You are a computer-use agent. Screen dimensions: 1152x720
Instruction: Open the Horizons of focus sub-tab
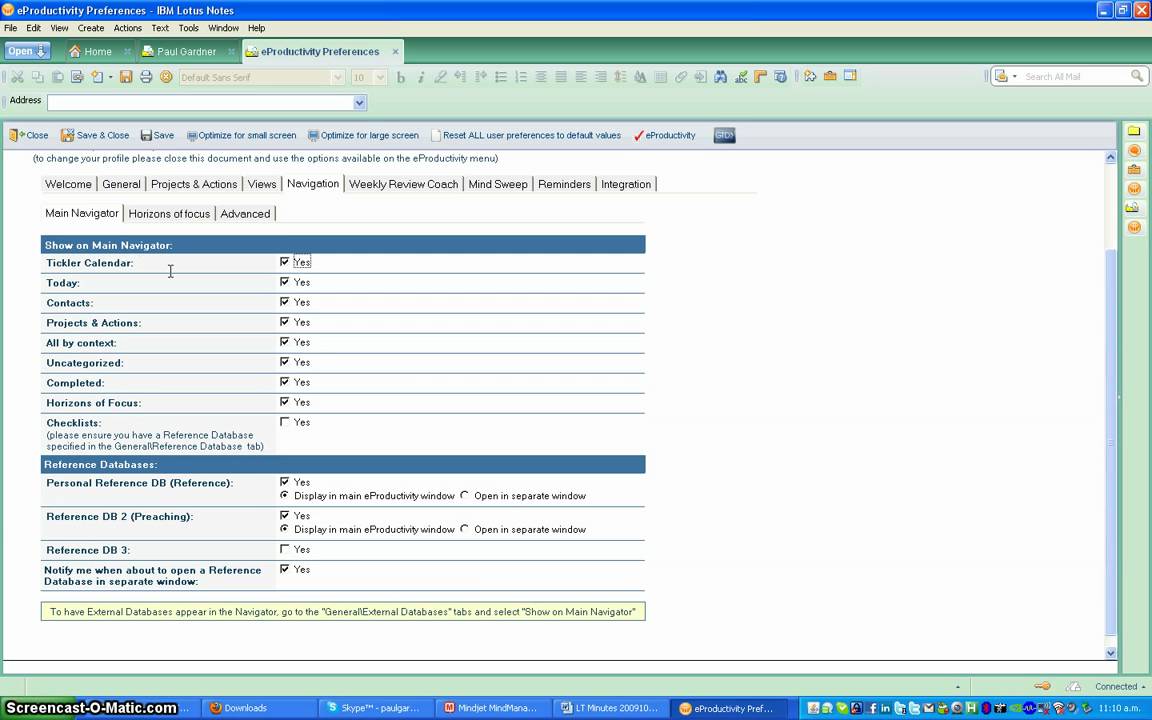(169, 214)
